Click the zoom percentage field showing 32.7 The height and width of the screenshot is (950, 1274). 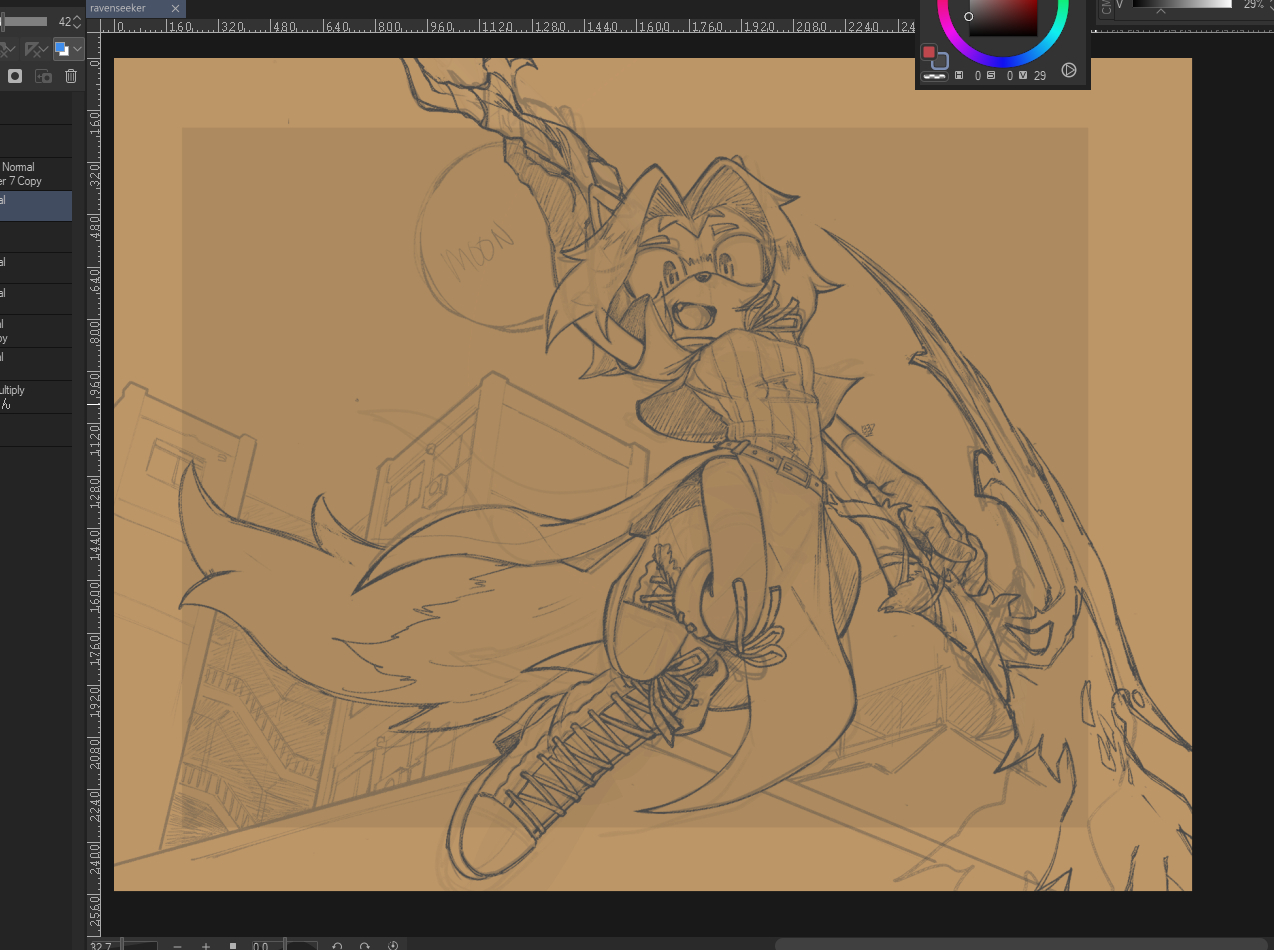[x=101, y=945]
